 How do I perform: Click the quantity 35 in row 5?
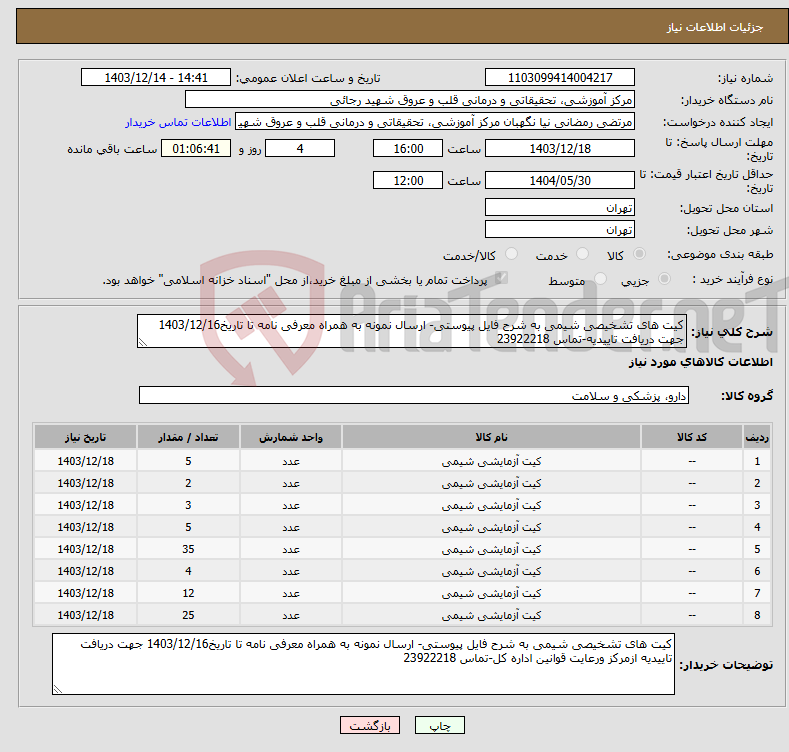point(188,549)
